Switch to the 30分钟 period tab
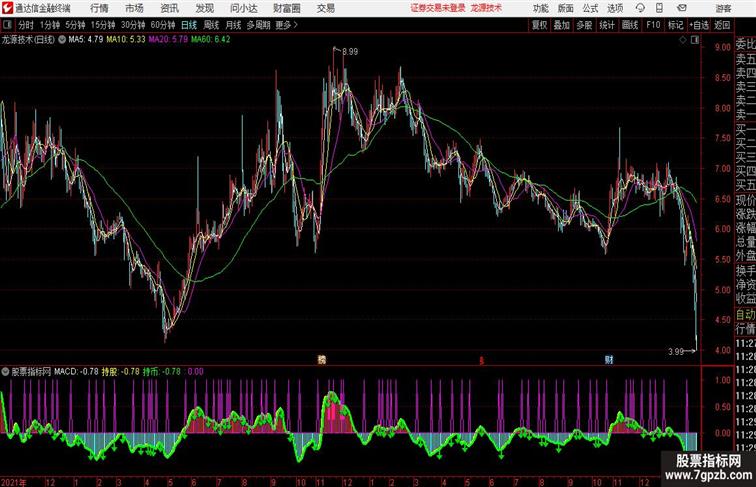Image resolution: width=756 pixels, height=487 pixels. [133, 25]
